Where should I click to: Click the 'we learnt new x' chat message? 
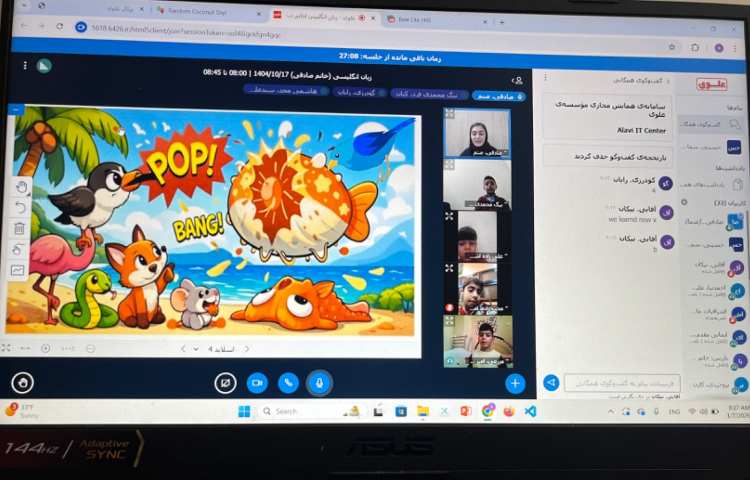[x=632, y=219]
